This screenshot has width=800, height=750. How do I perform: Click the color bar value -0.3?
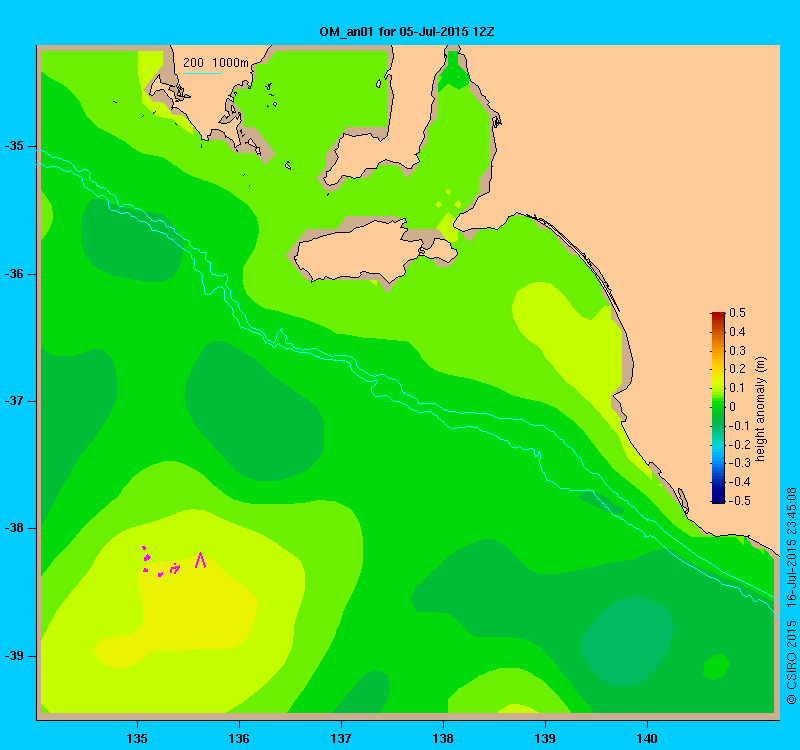738,463
